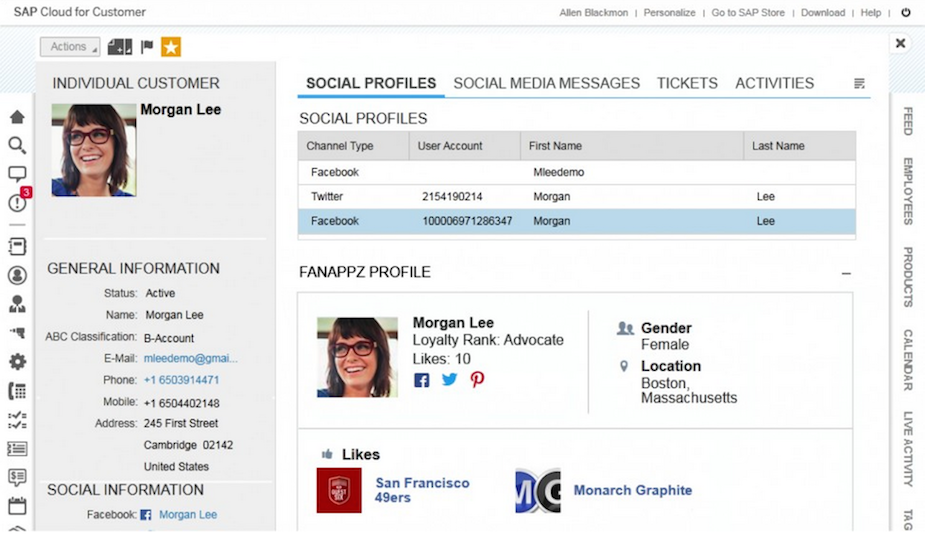
Task: Open the Tickets tab
Action: click(687, 84)
